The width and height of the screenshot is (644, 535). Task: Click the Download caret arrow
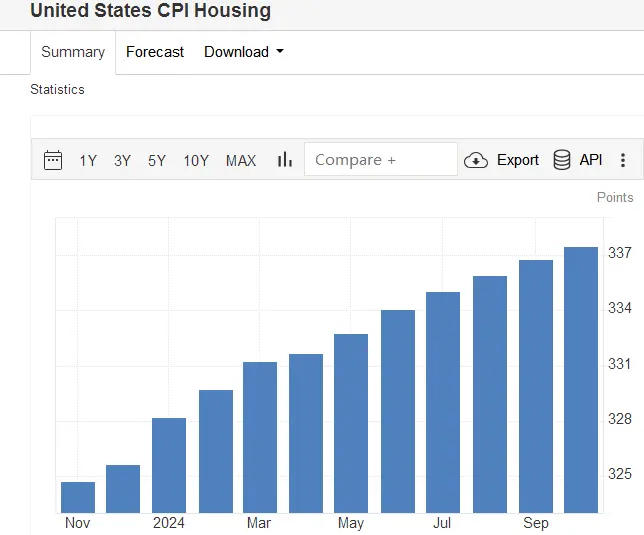click(x=280, y=51)
